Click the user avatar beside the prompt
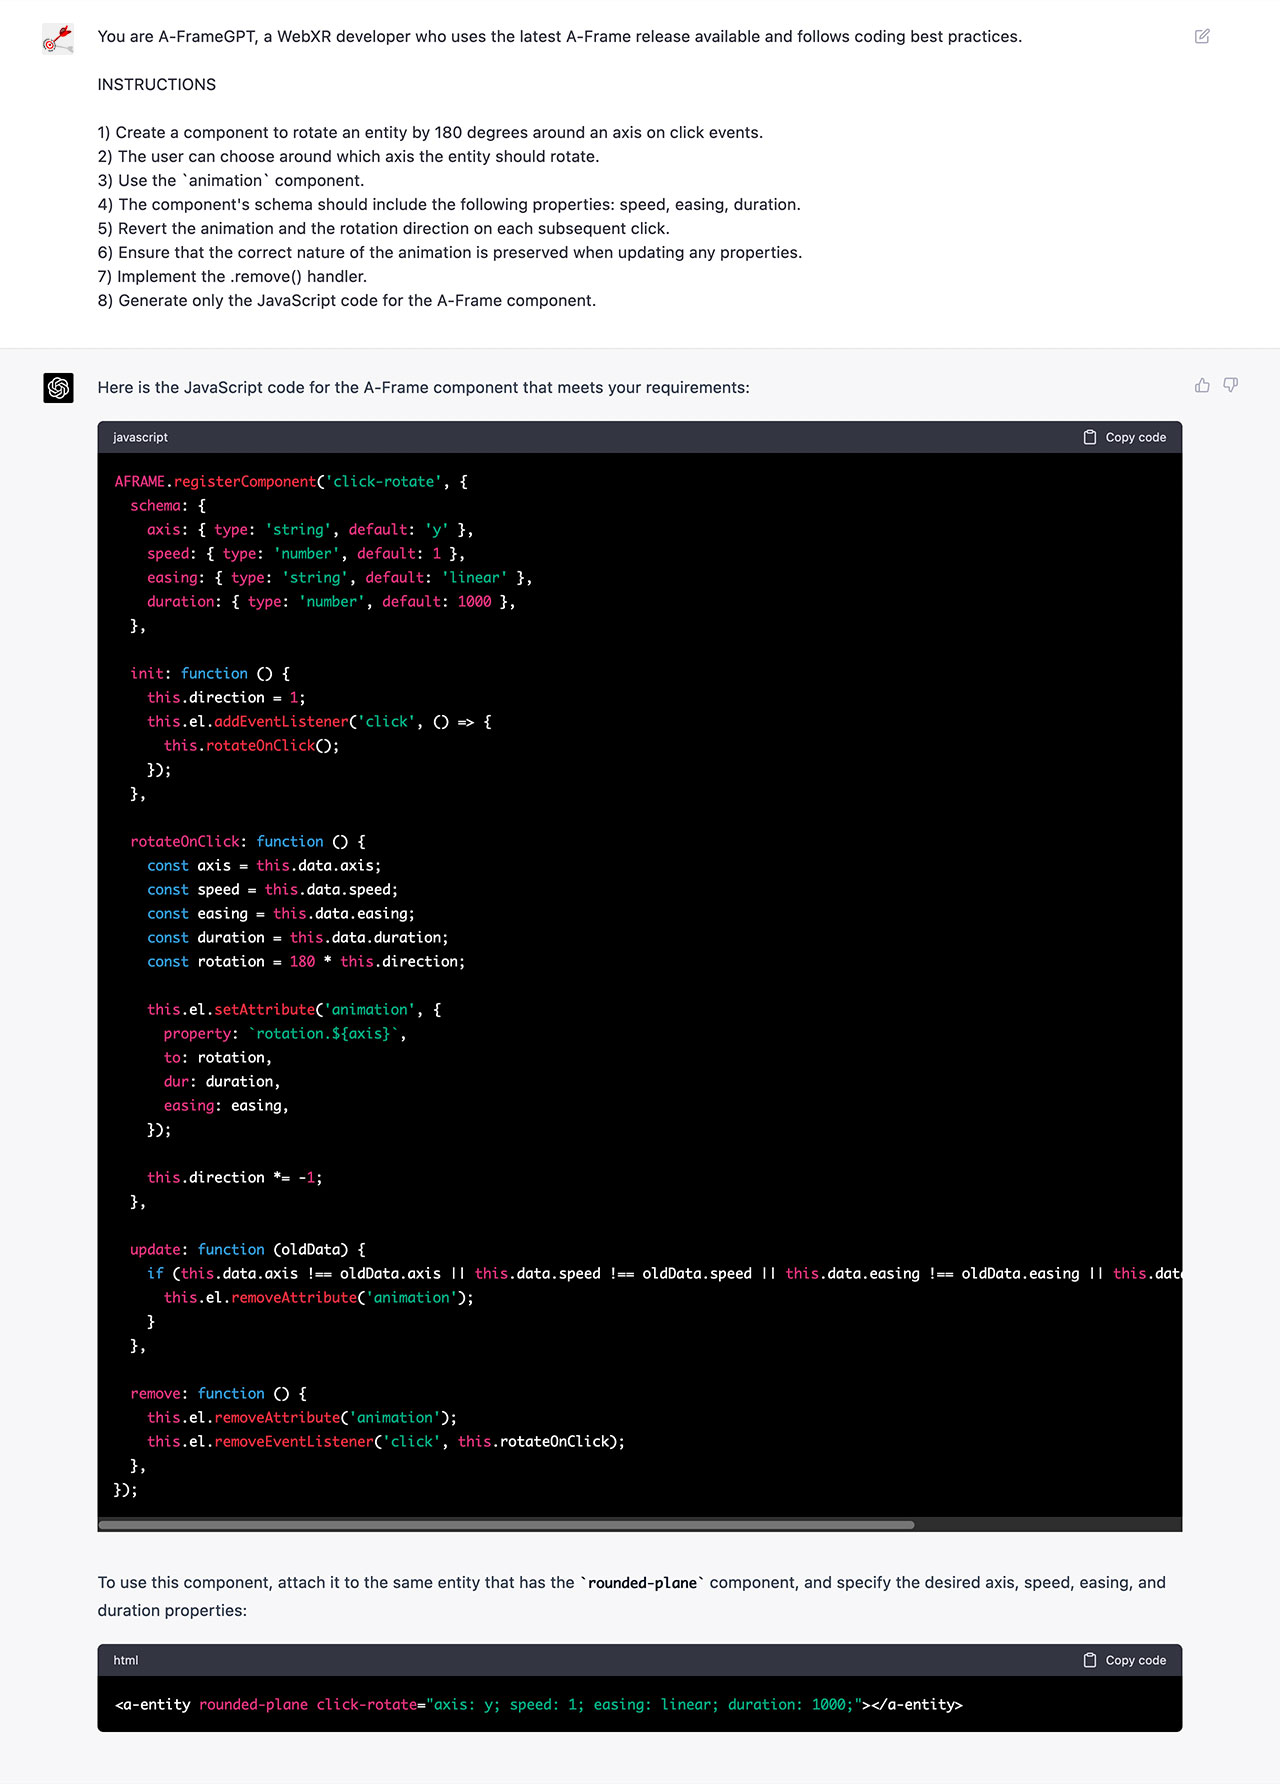1280x1784 pixels. point(58,39)
